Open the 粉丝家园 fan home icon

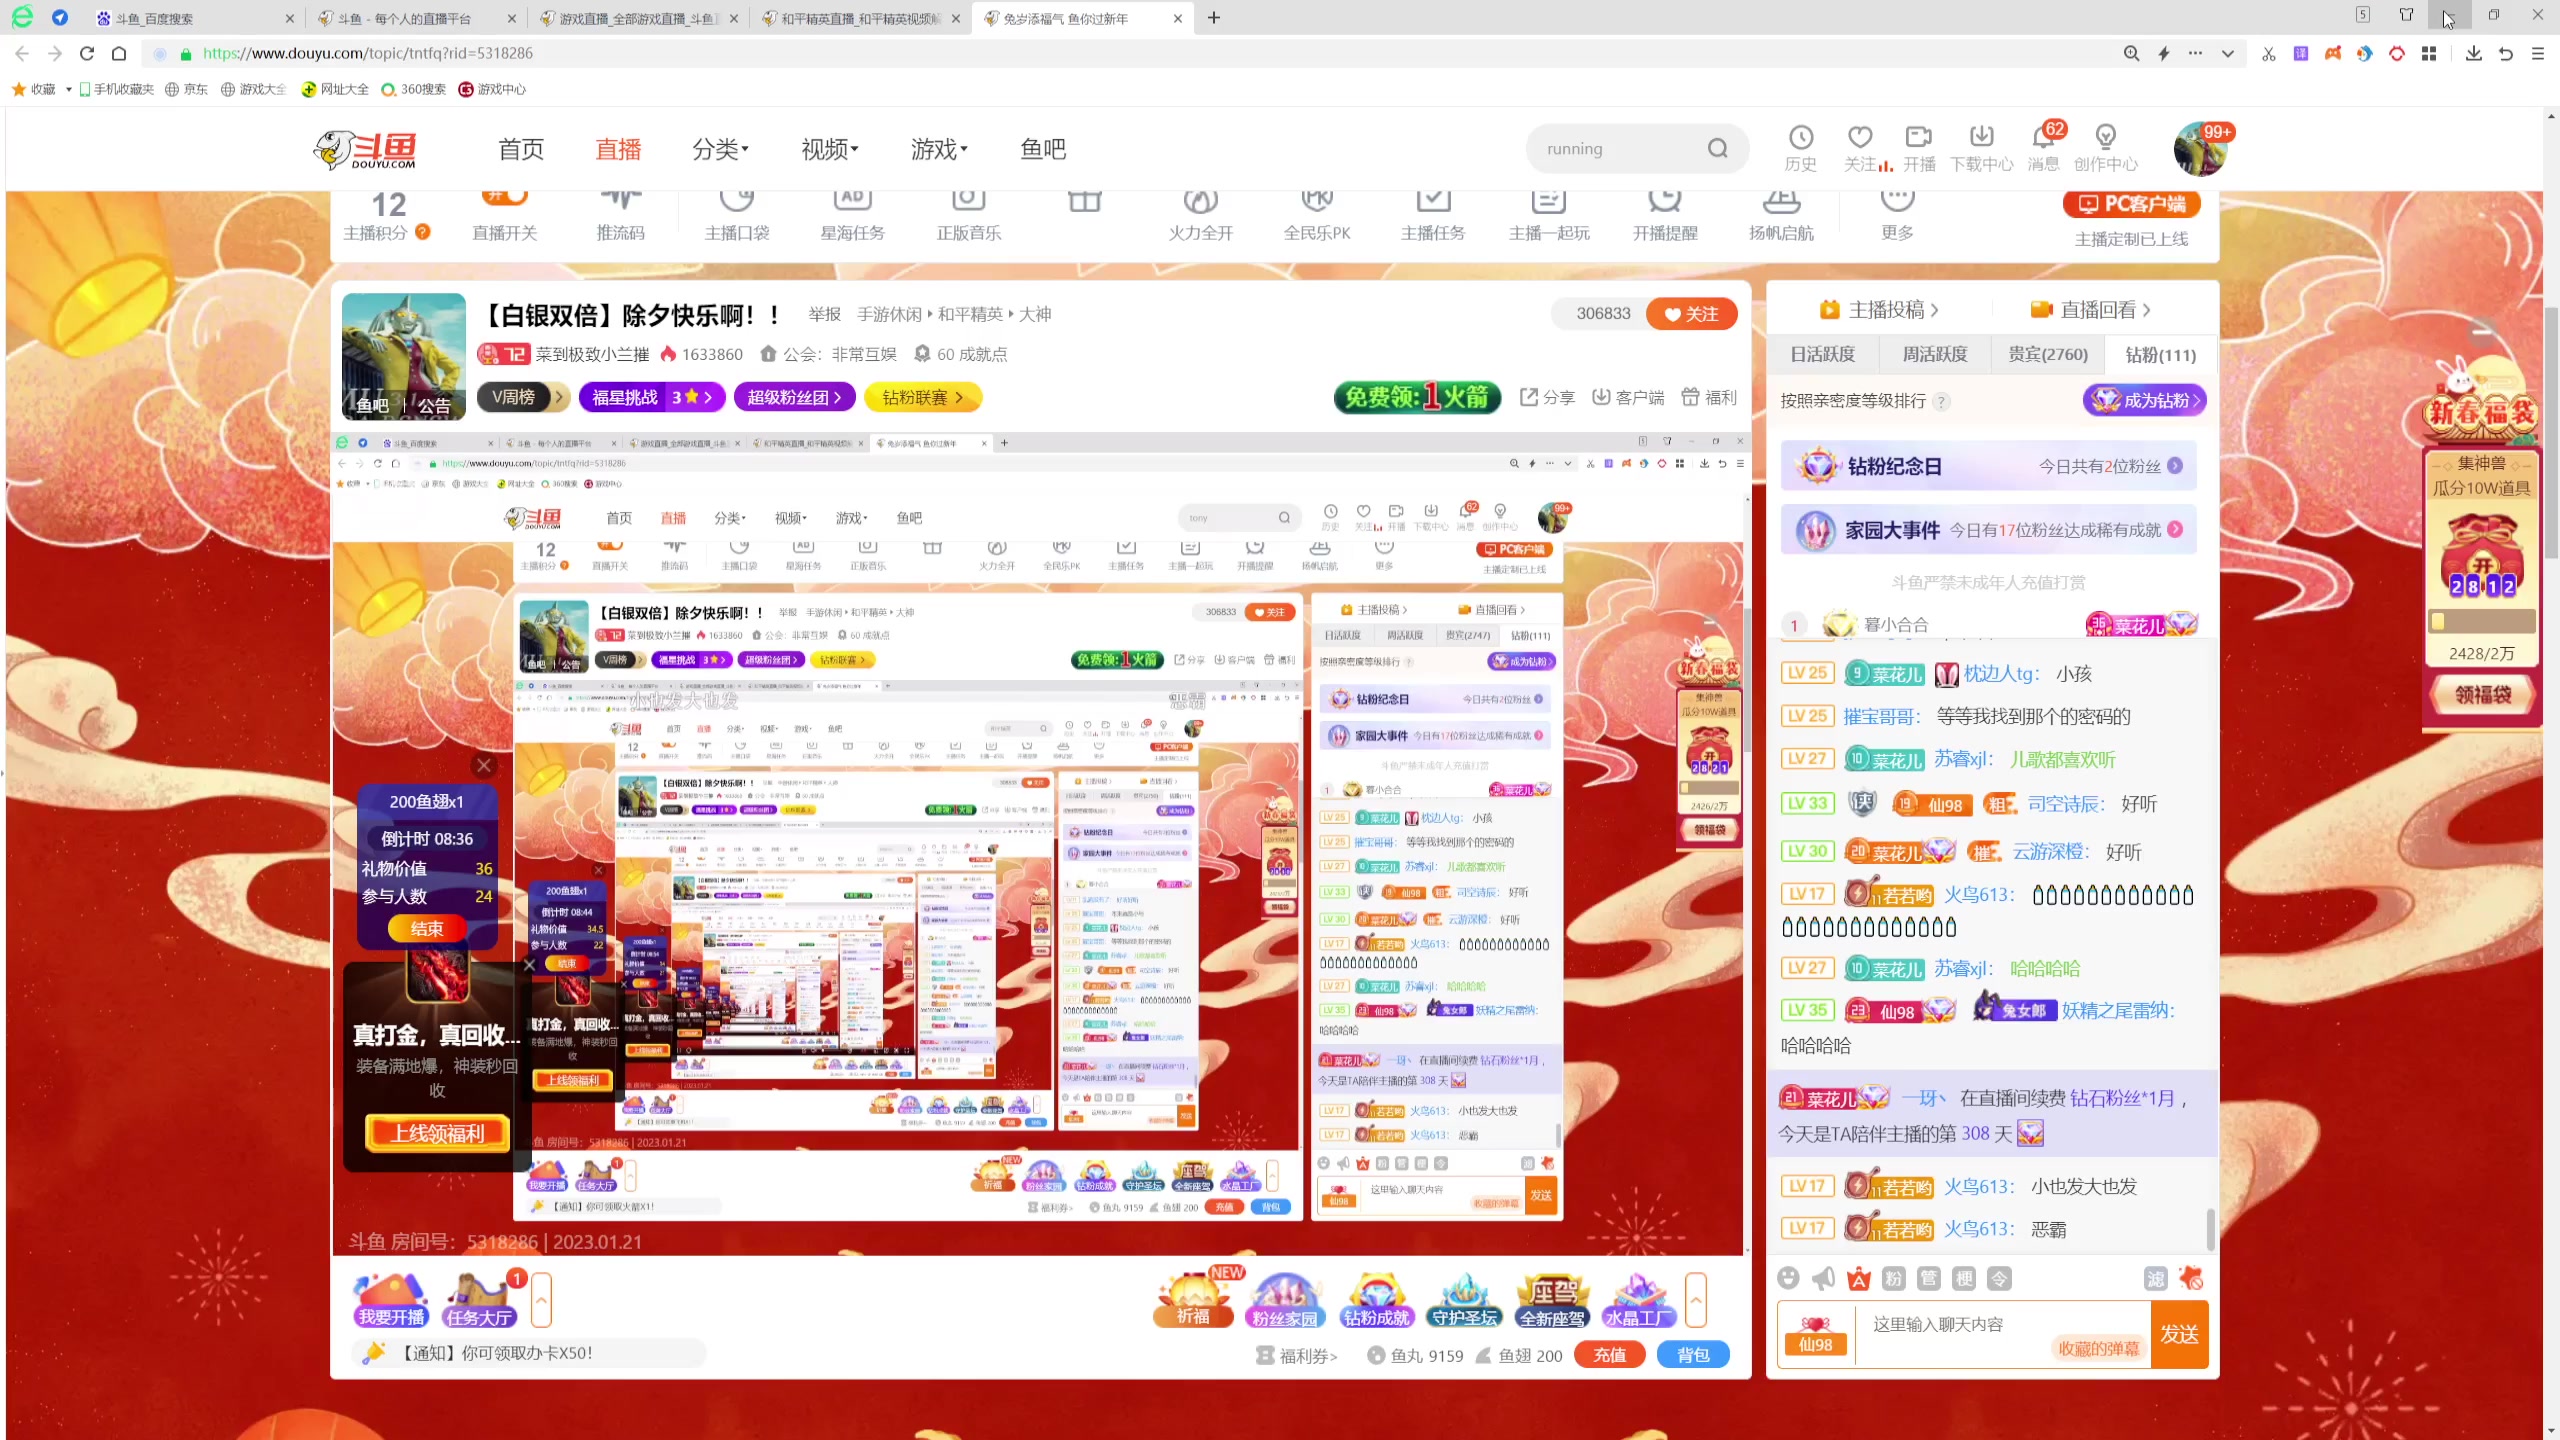point(1285,1300)
